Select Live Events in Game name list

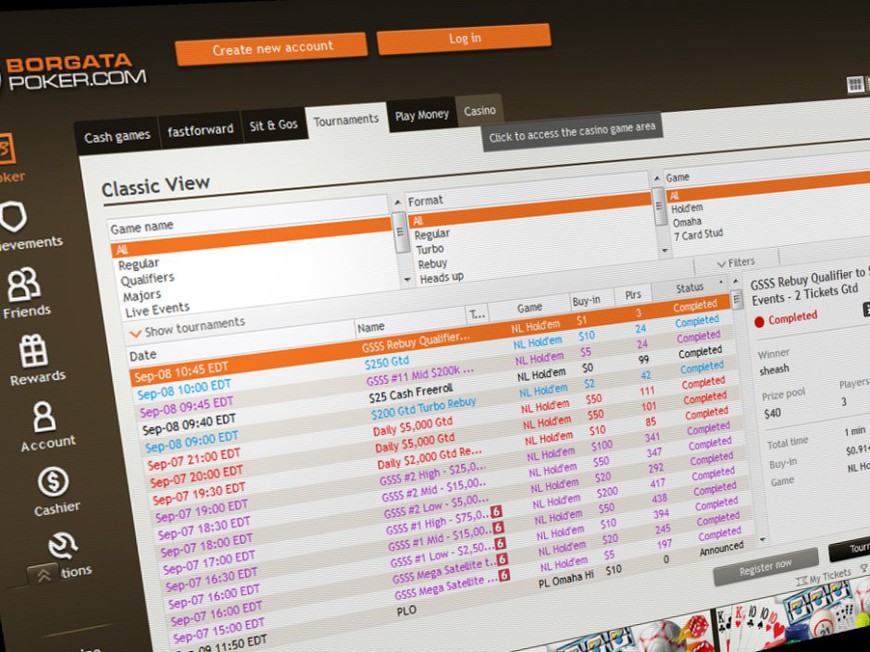coord(157,310)
